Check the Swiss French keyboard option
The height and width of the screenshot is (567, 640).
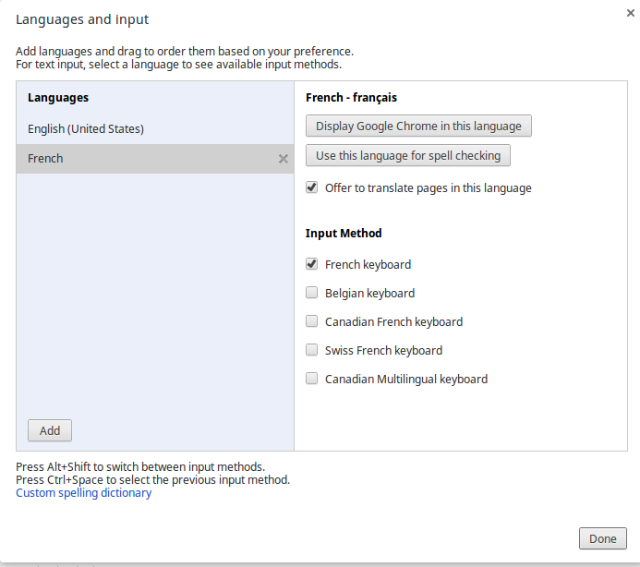[x=312, y=350]
